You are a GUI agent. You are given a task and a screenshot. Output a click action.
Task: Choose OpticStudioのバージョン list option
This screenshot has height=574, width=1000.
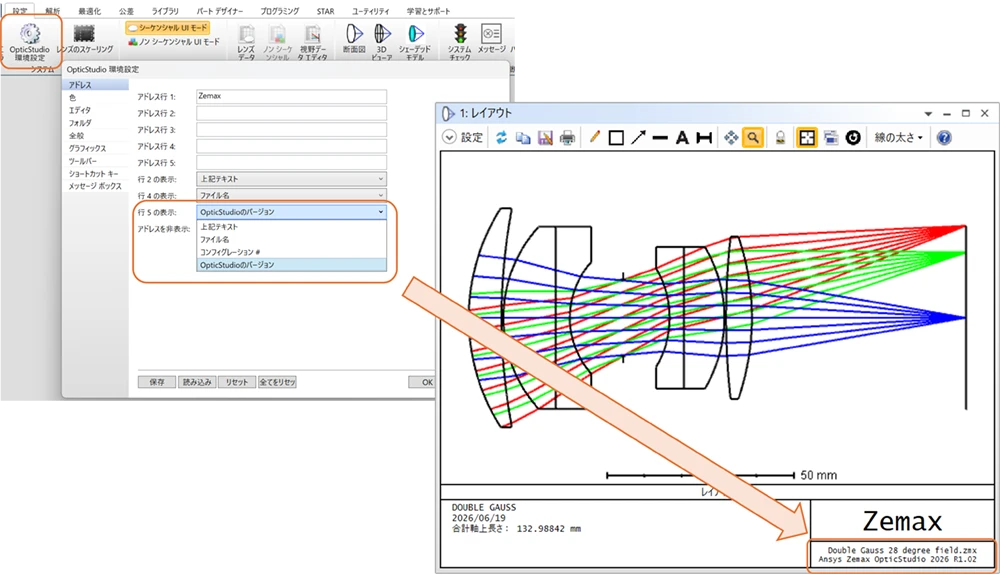291,265
